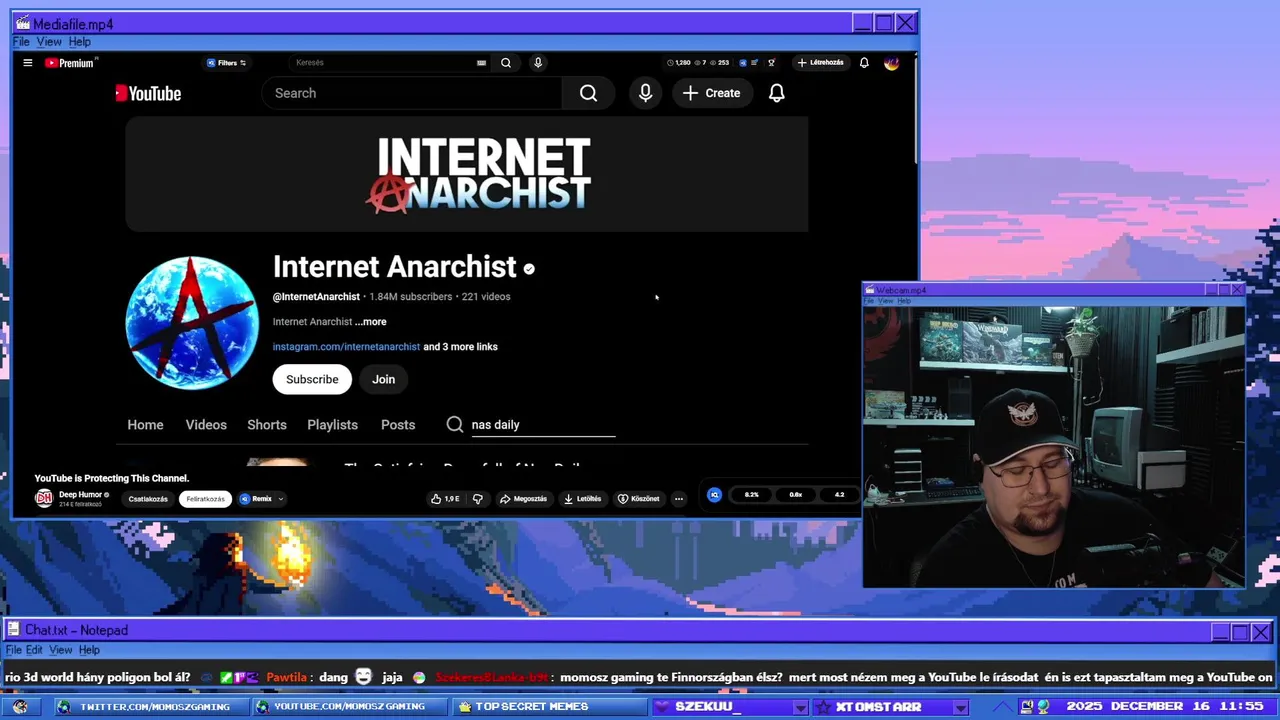The height and width of the screenshot is (720, 1280).
Task: Expand channel description with ...more
Action: 370,322
